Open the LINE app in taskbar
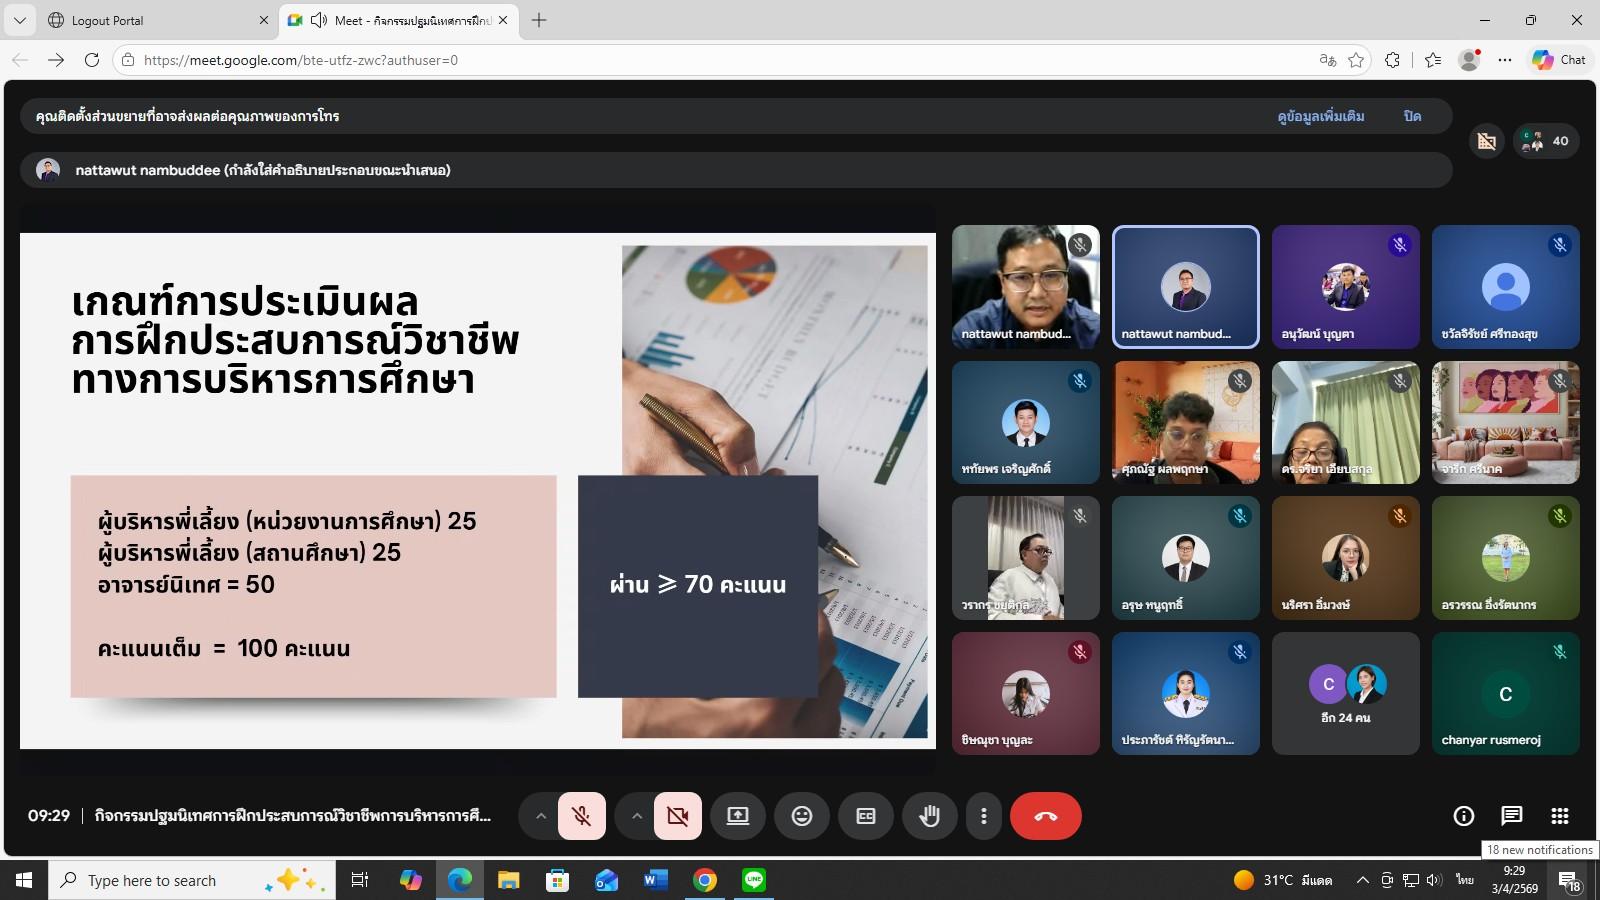The image size is (1600, 900). click(x=754, y=880)
